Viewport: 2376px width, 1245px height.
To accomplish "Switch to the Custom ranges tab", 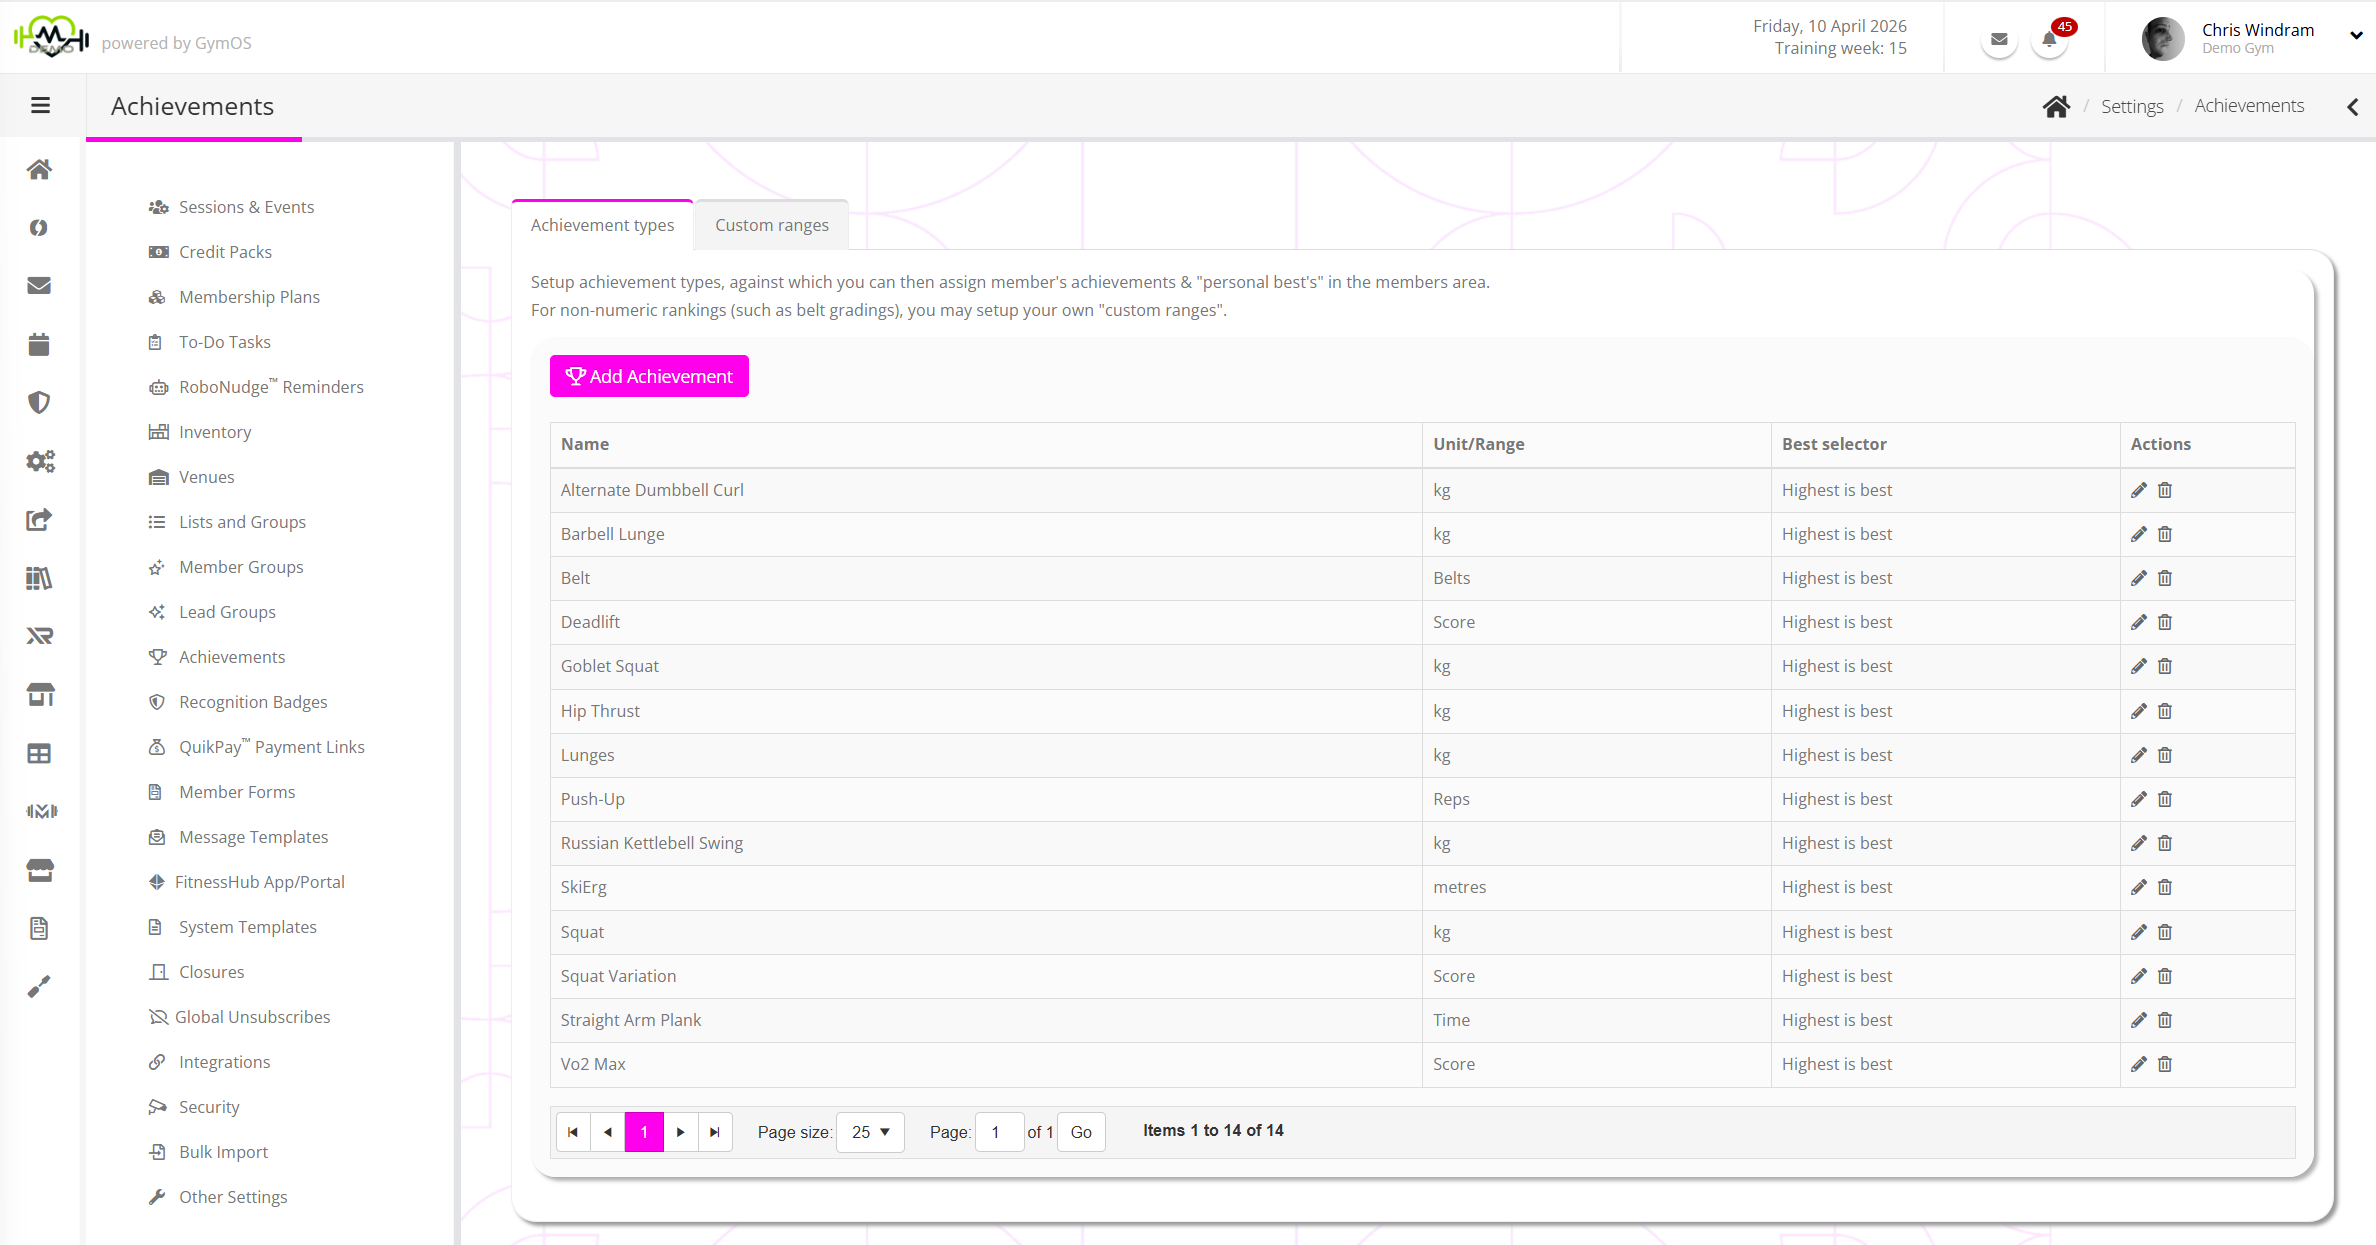I will (x=771, y=225).
